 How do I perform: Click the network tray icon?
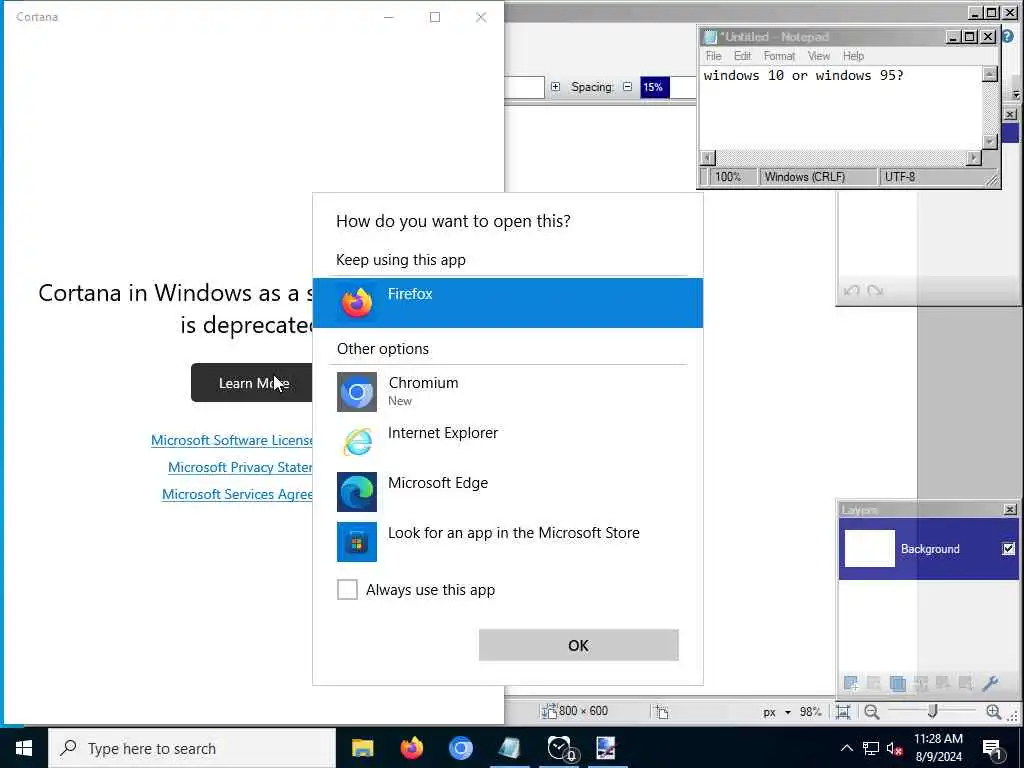tap(871, 748)
